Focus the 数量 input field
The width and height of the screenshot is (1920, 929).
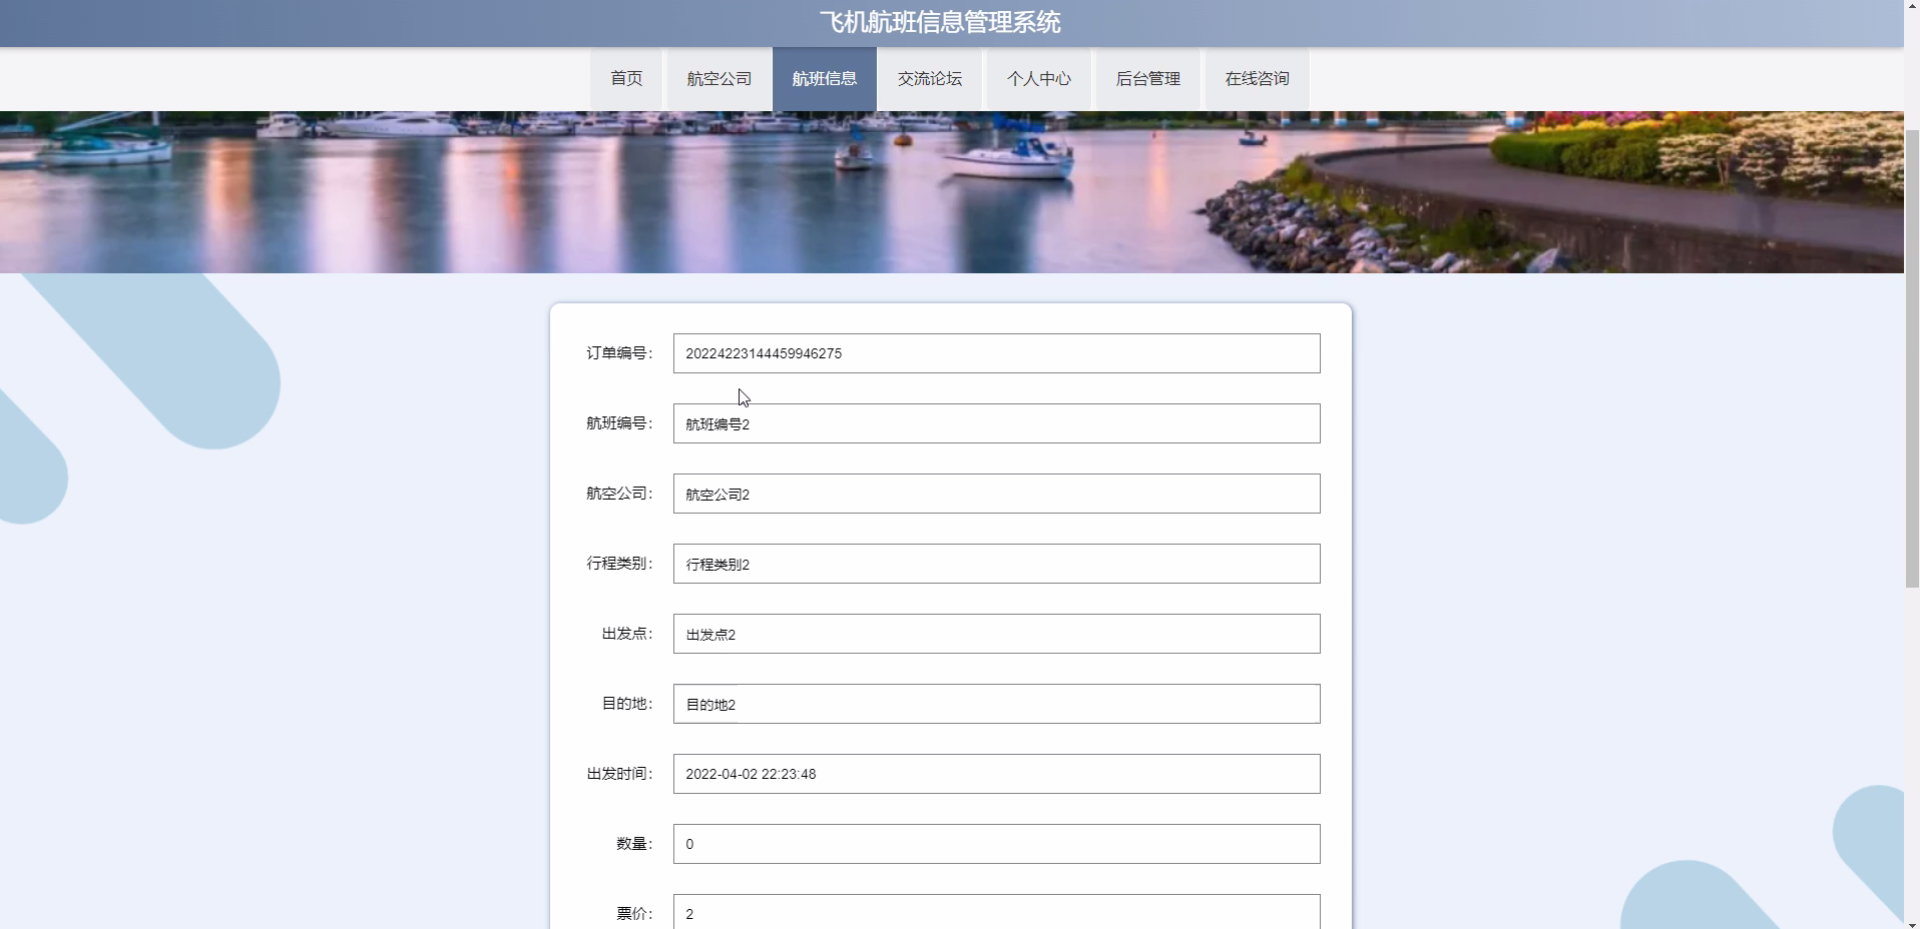pos(996,843)
